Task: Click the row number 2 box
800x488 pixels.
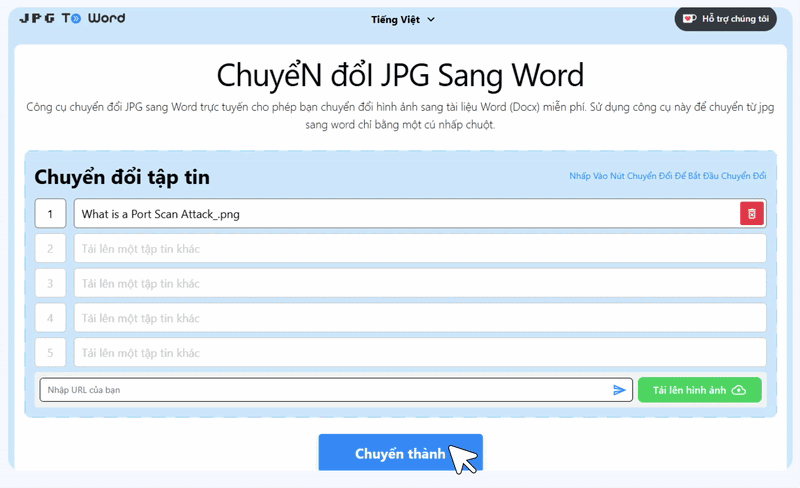Action: tap(50, 249)
